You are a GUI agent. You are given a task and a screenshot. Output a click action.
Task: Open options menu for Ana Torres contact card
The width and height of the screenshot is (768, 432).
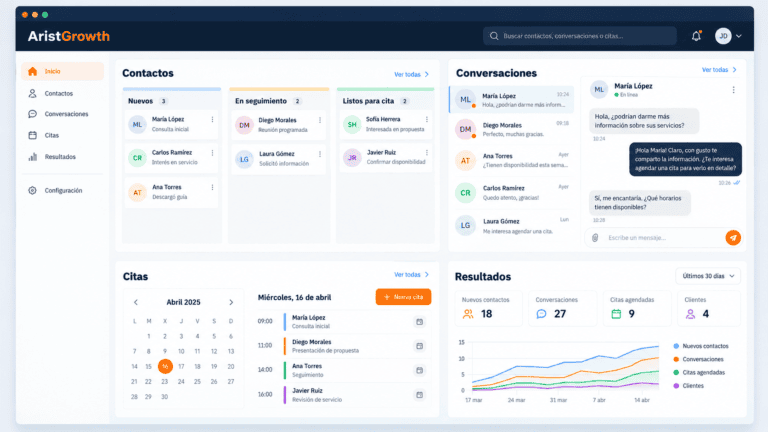tap(212, 187)
